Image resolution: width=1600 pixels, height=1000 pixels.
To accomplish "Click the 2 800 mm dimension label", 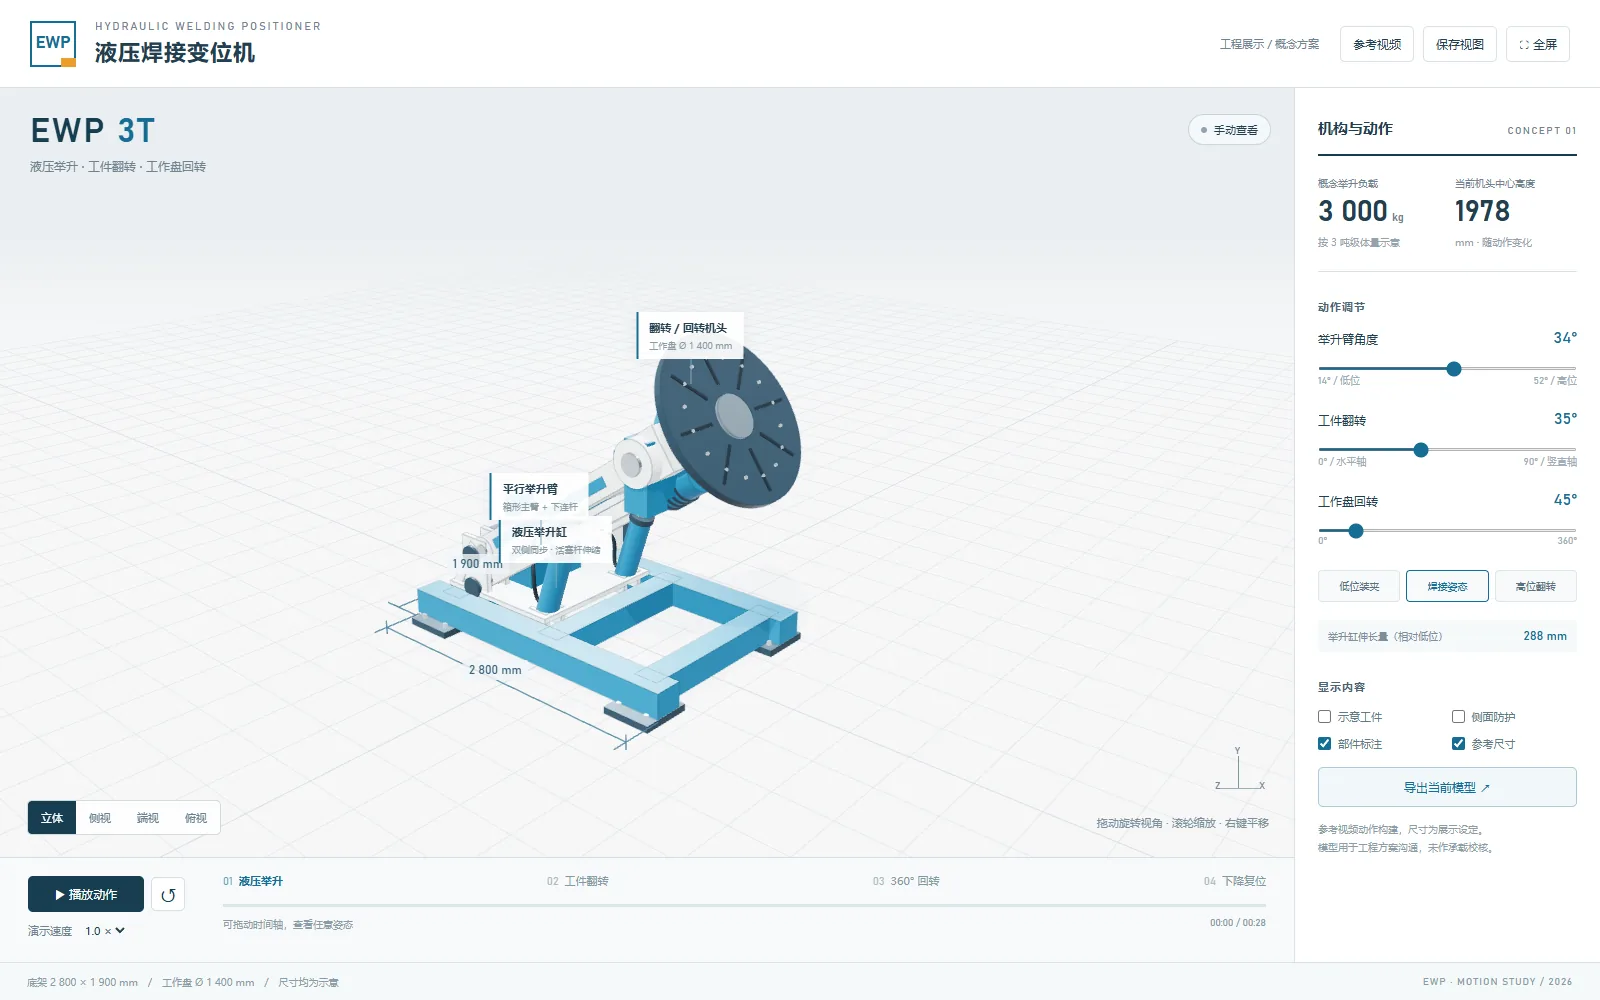I will [495, 670].
